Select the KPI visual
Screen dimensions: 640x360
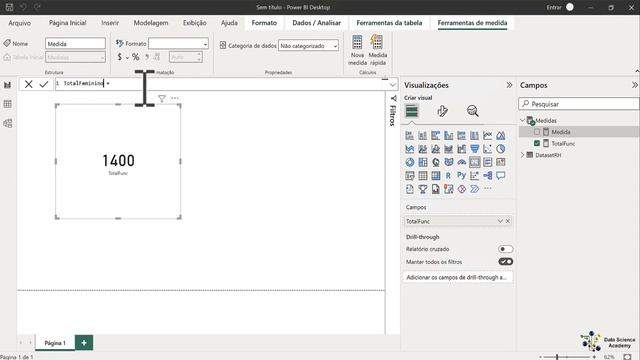tap(500, 162)
